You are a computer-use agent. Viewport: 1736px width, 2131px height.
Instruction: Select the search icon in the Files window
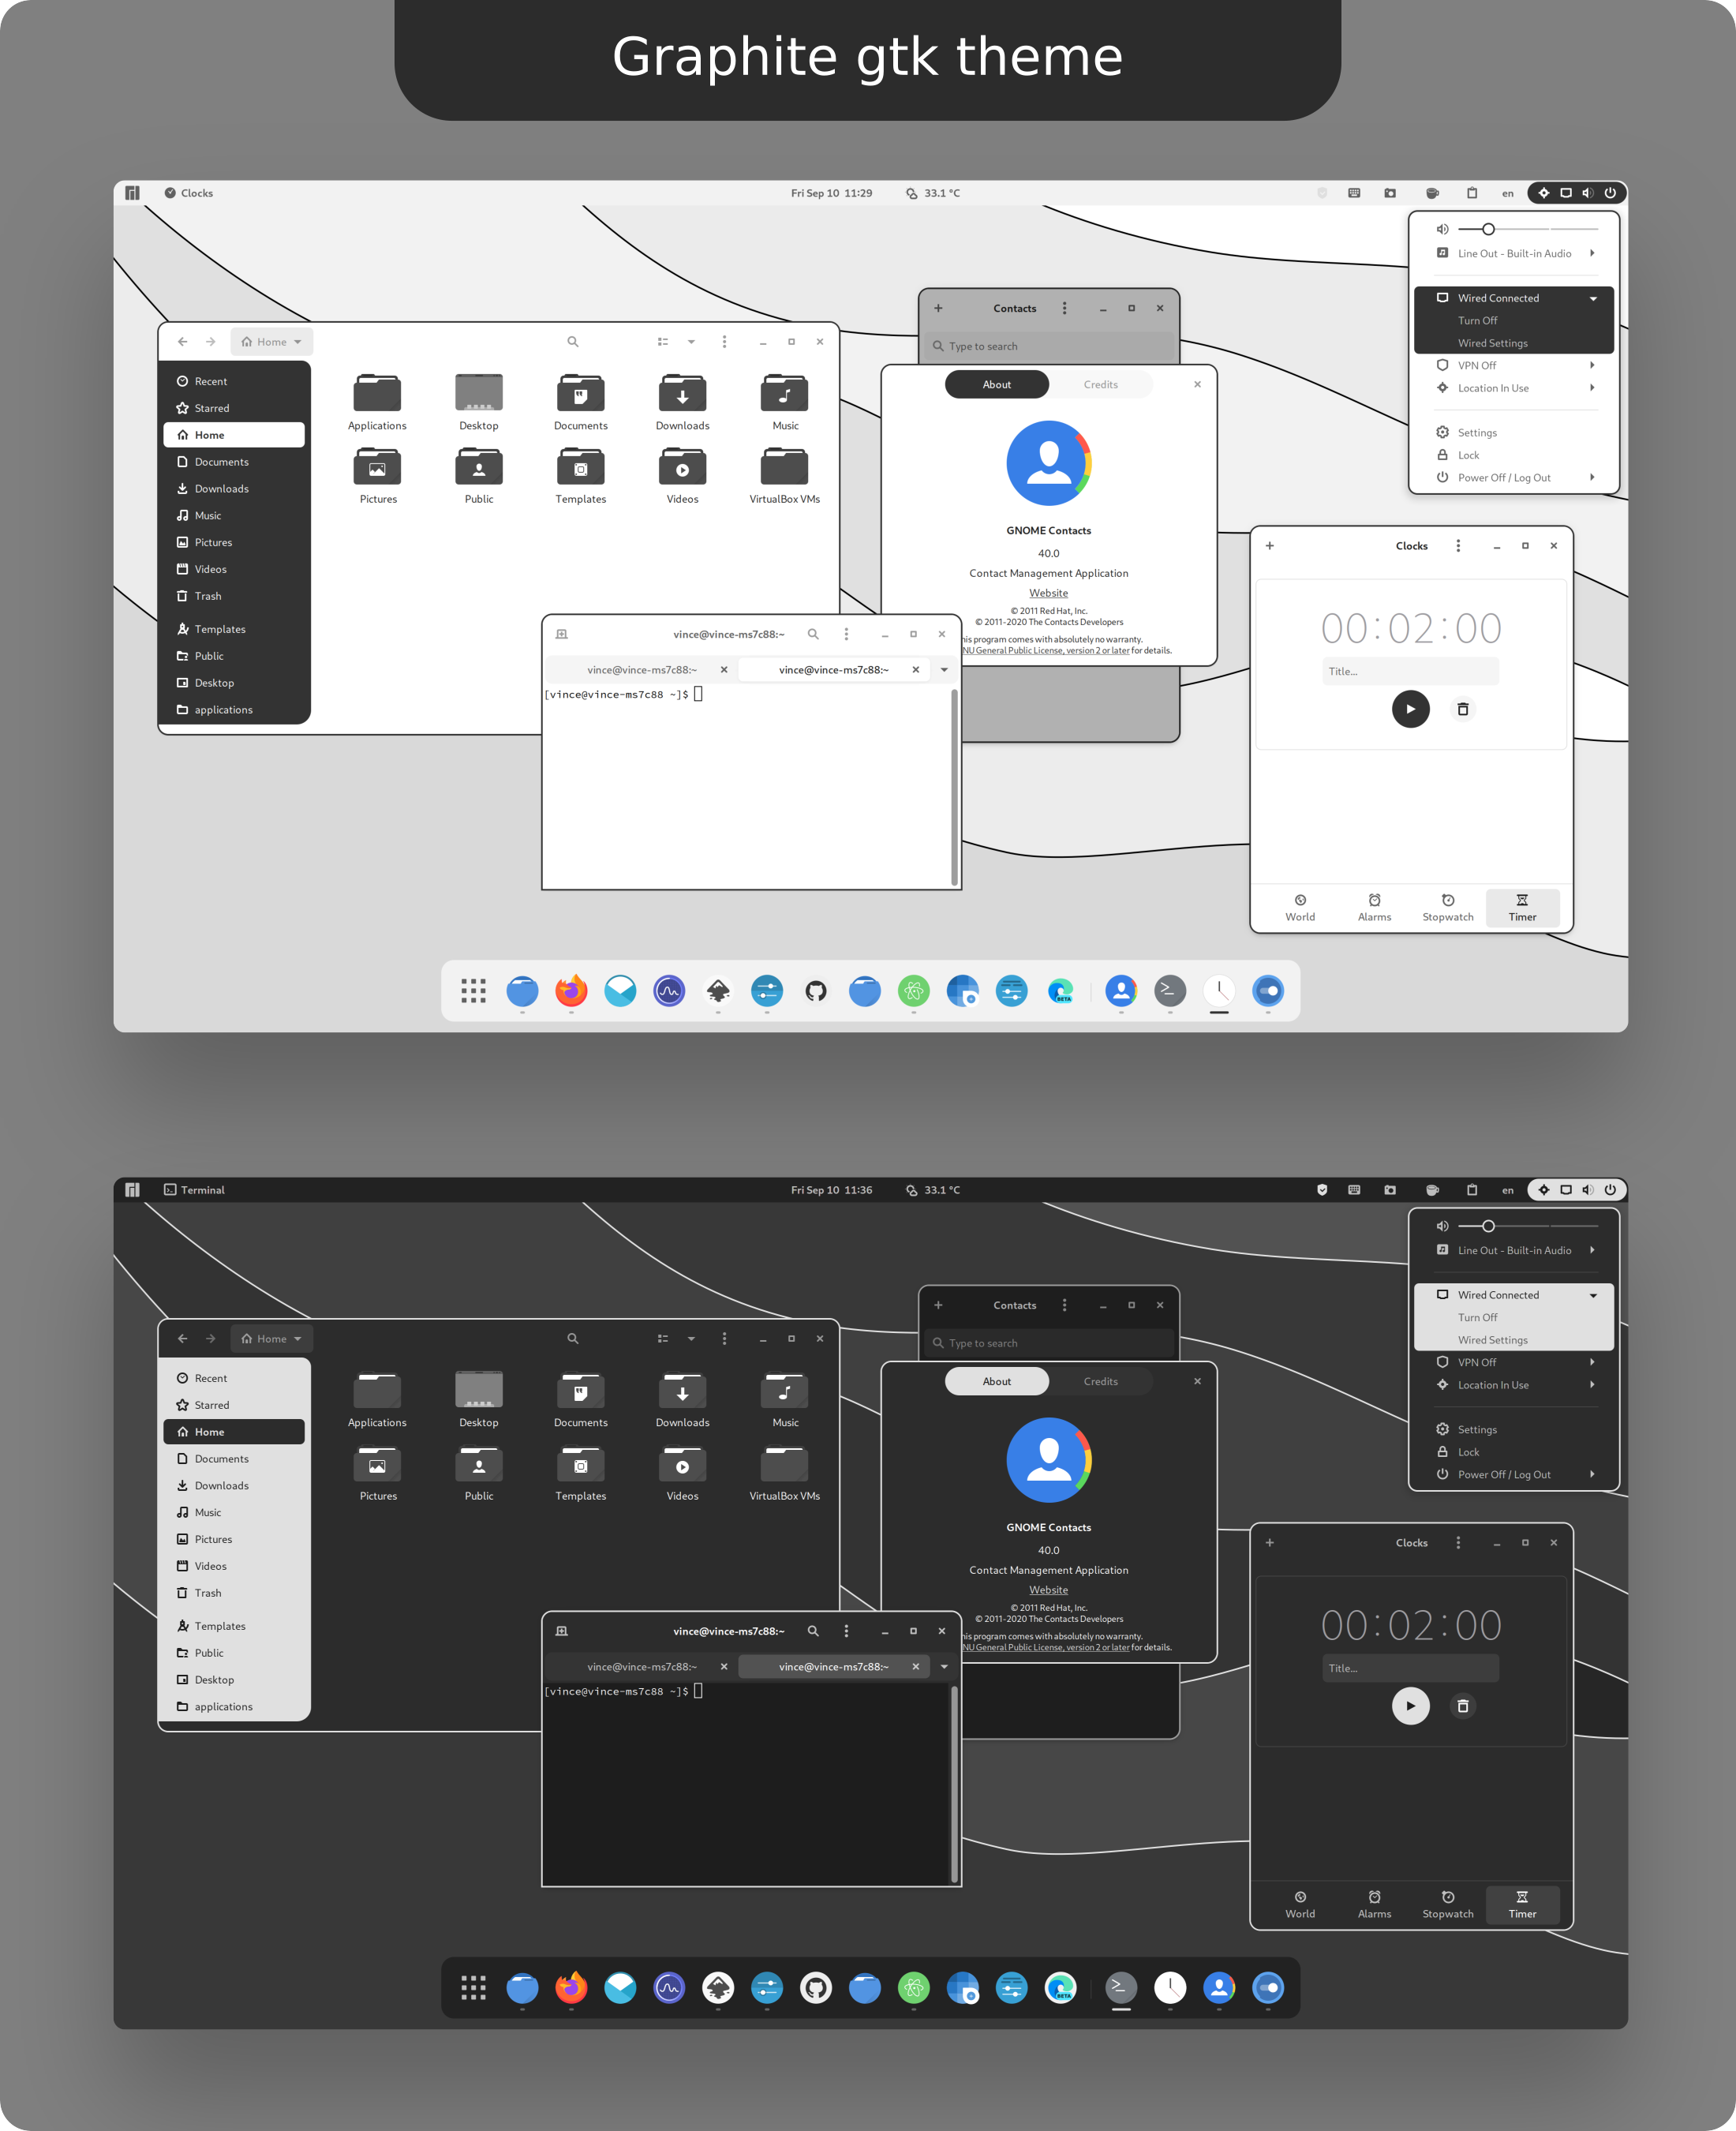click(572, 341)
